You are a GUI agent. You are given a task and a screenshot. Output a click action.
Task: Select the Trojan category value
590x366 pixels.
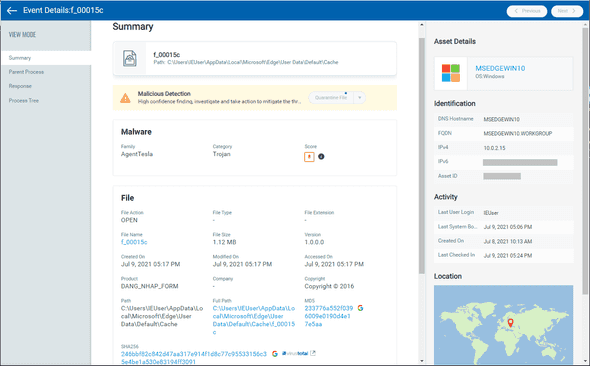[x=222, y=154]
